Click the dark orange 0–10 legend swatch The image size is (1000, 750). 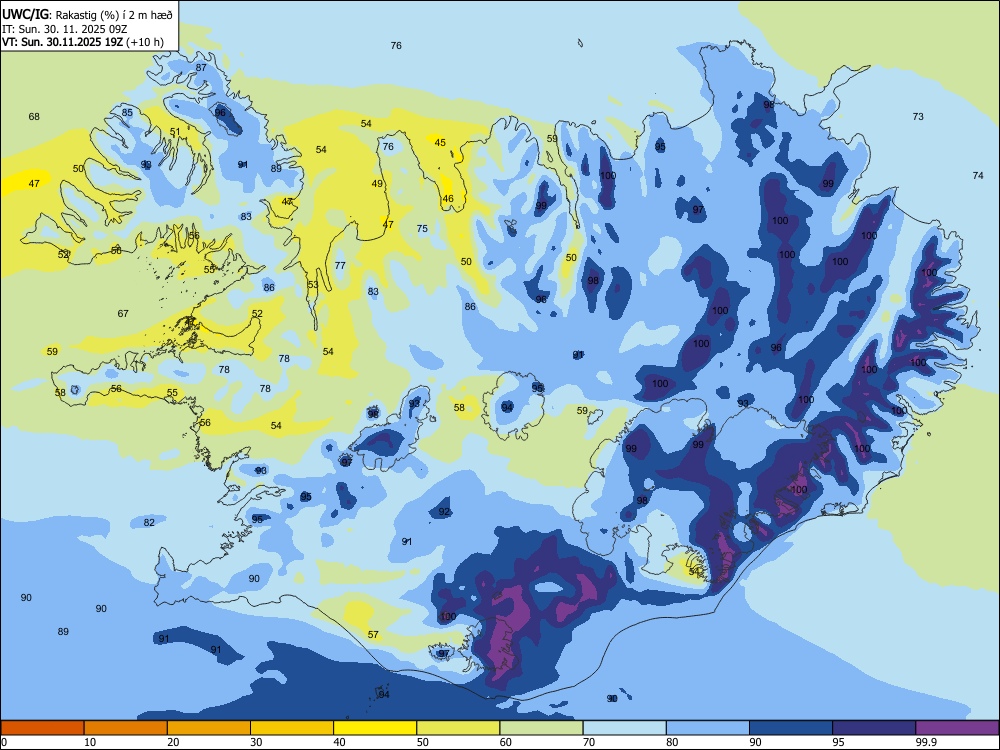[42, 728]
